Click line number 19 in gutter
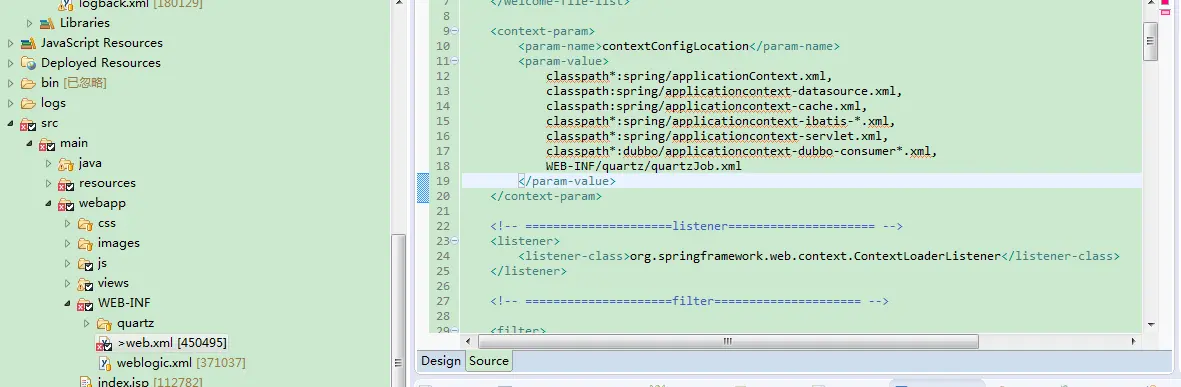The width and height of the screenshot is (1181, 387). (x=442, y=181)
